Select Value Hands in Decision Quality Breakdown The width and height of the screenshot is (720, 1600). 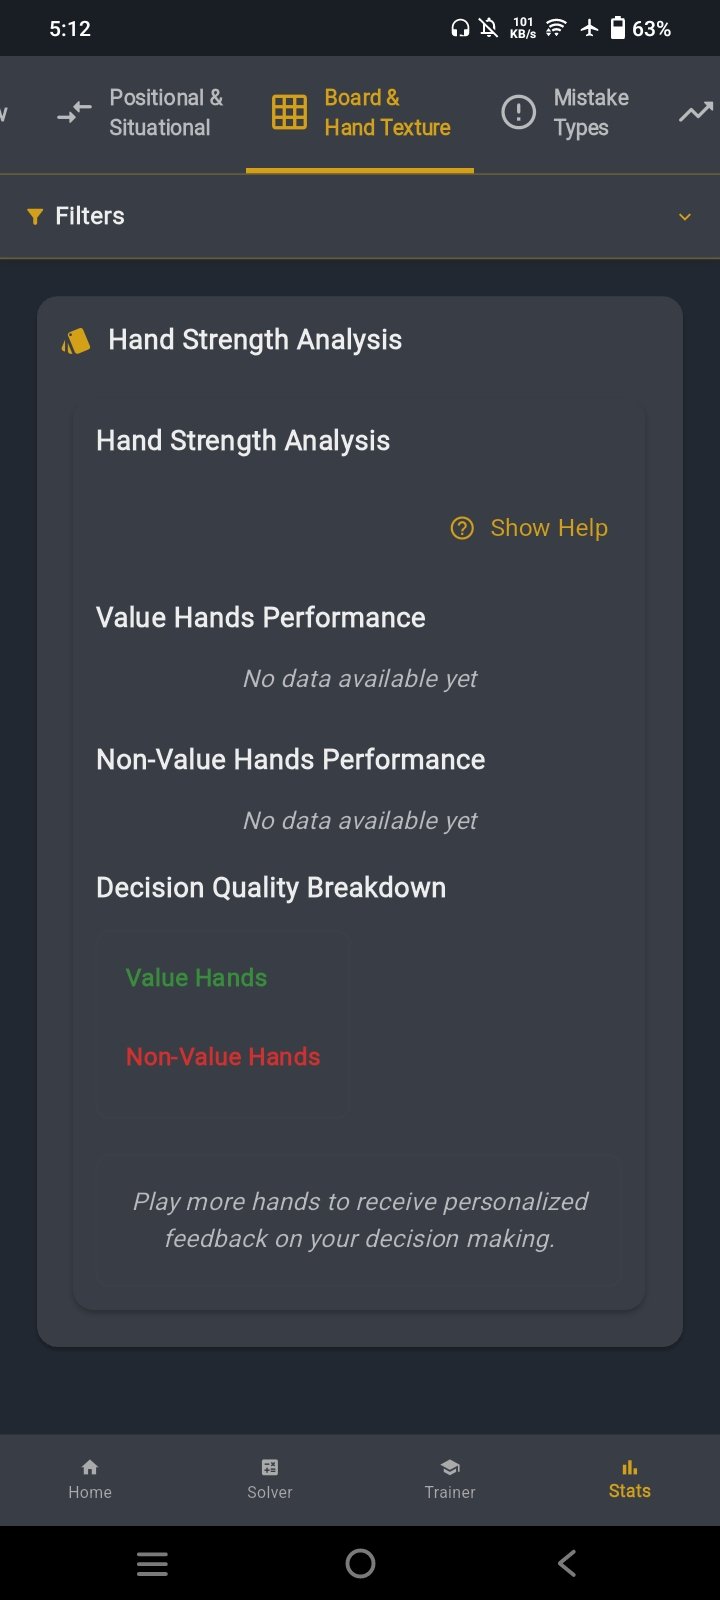pos(196,978)
